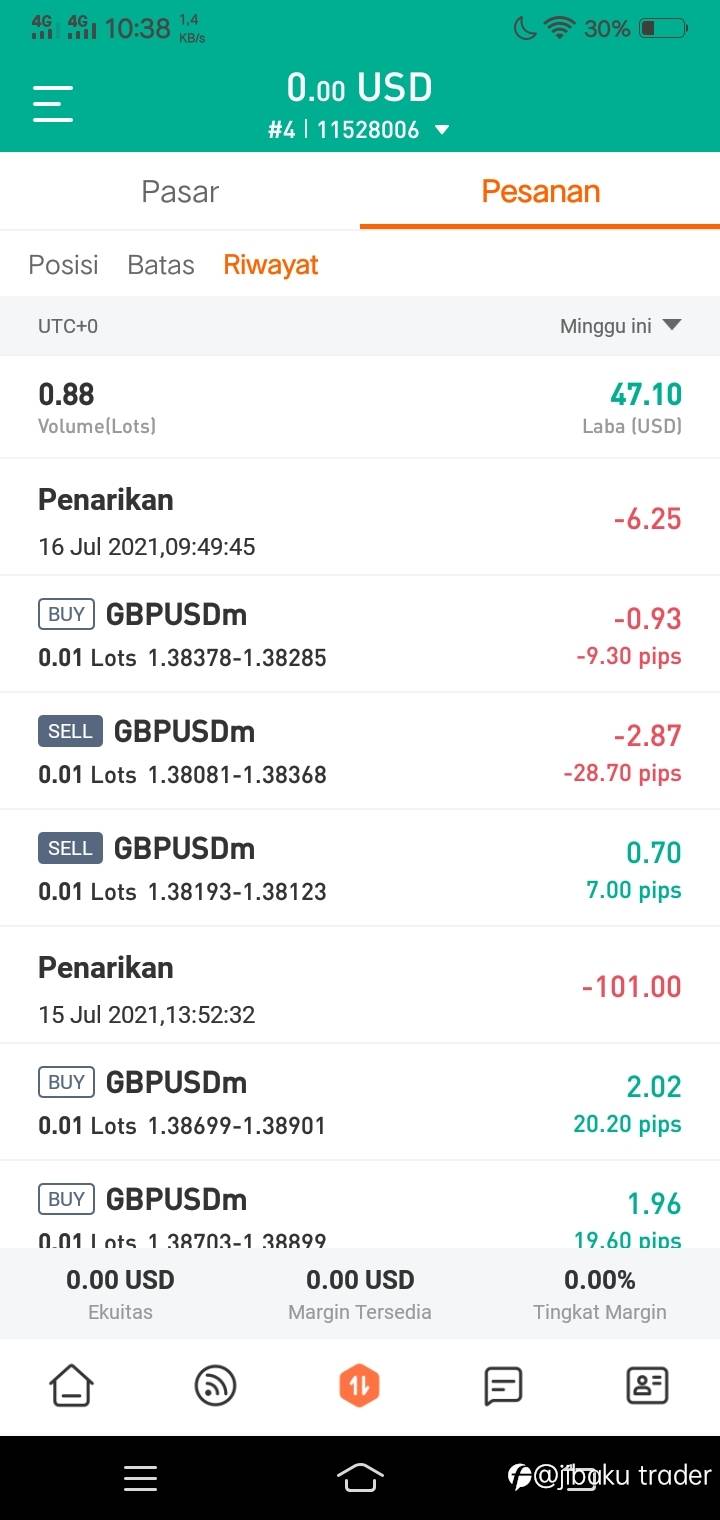Screen dimensions: 720x1520
Task: Open the 16 Jul 2021 Penarikan entry
Action: (360, 518)
